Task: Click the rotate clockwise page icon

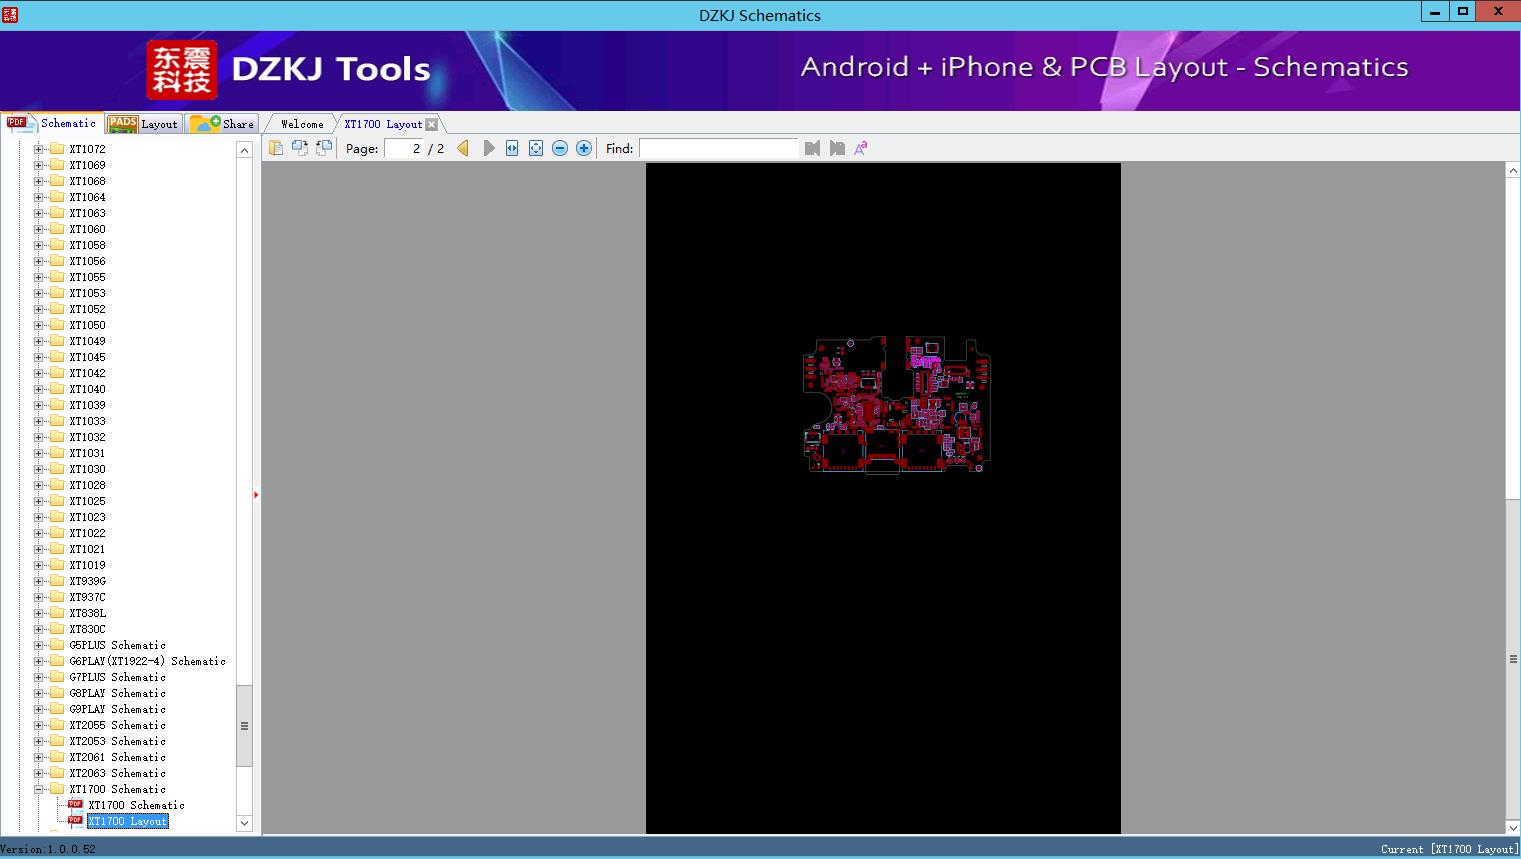Action: 323,148
